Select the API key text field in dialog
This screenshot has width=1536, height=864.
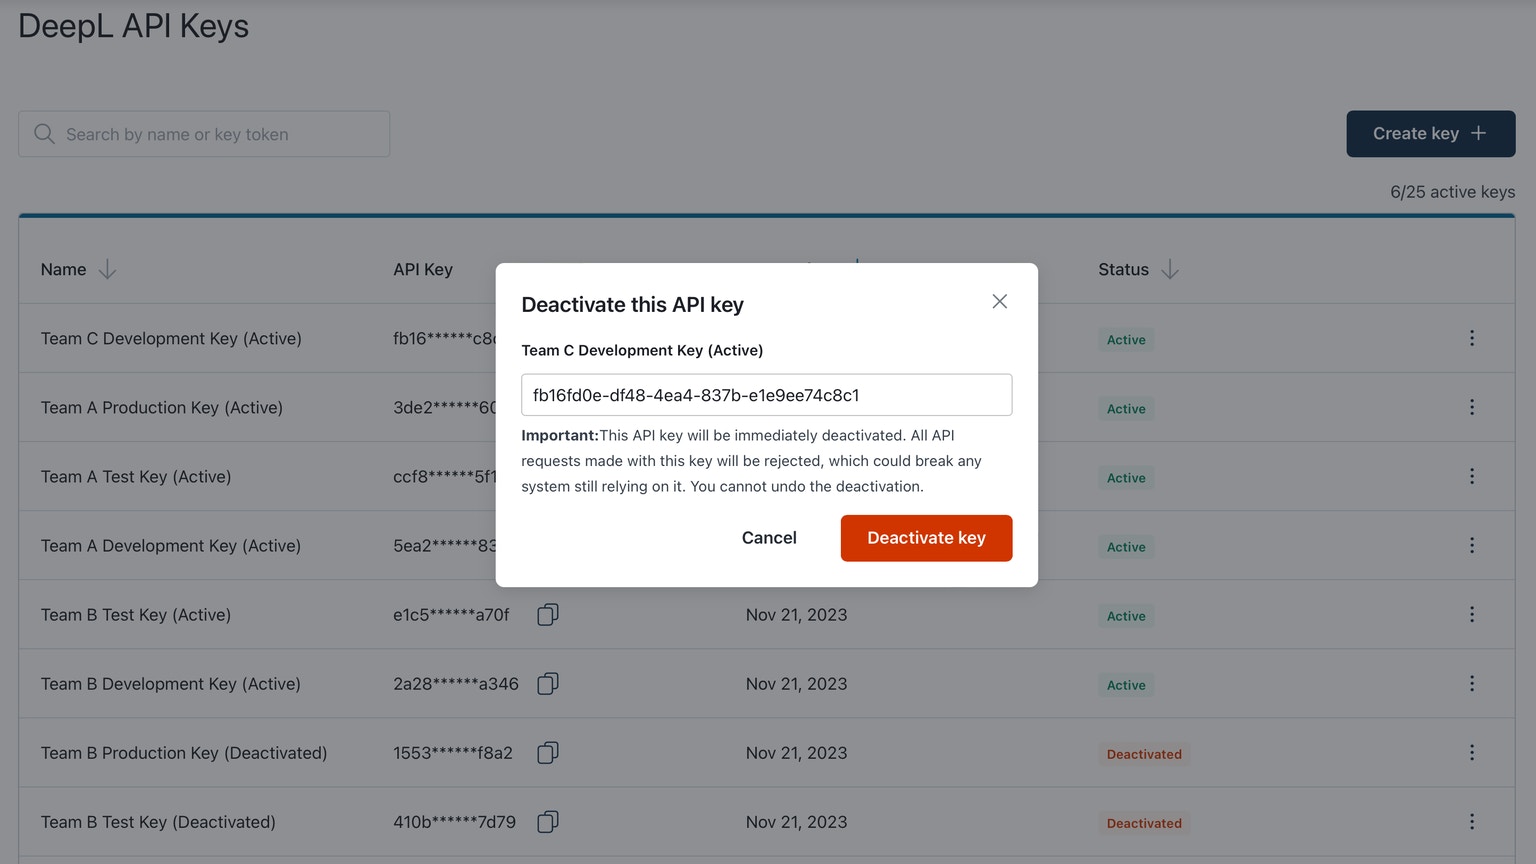[x=766, y=395]
